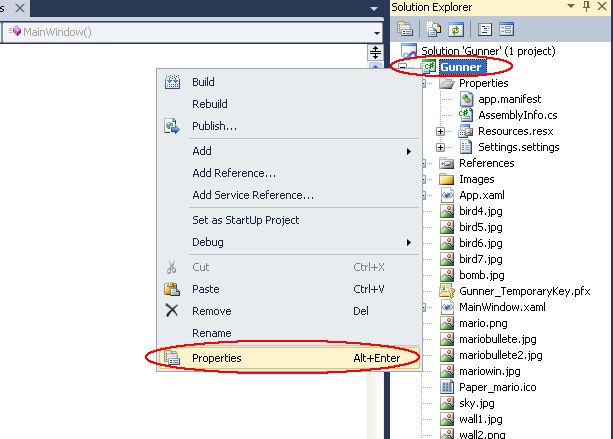613x439 pixels.
Task: Select wall1.jpg in Solution Explorer
Action: pyautogui.click(x=481, y=419)
